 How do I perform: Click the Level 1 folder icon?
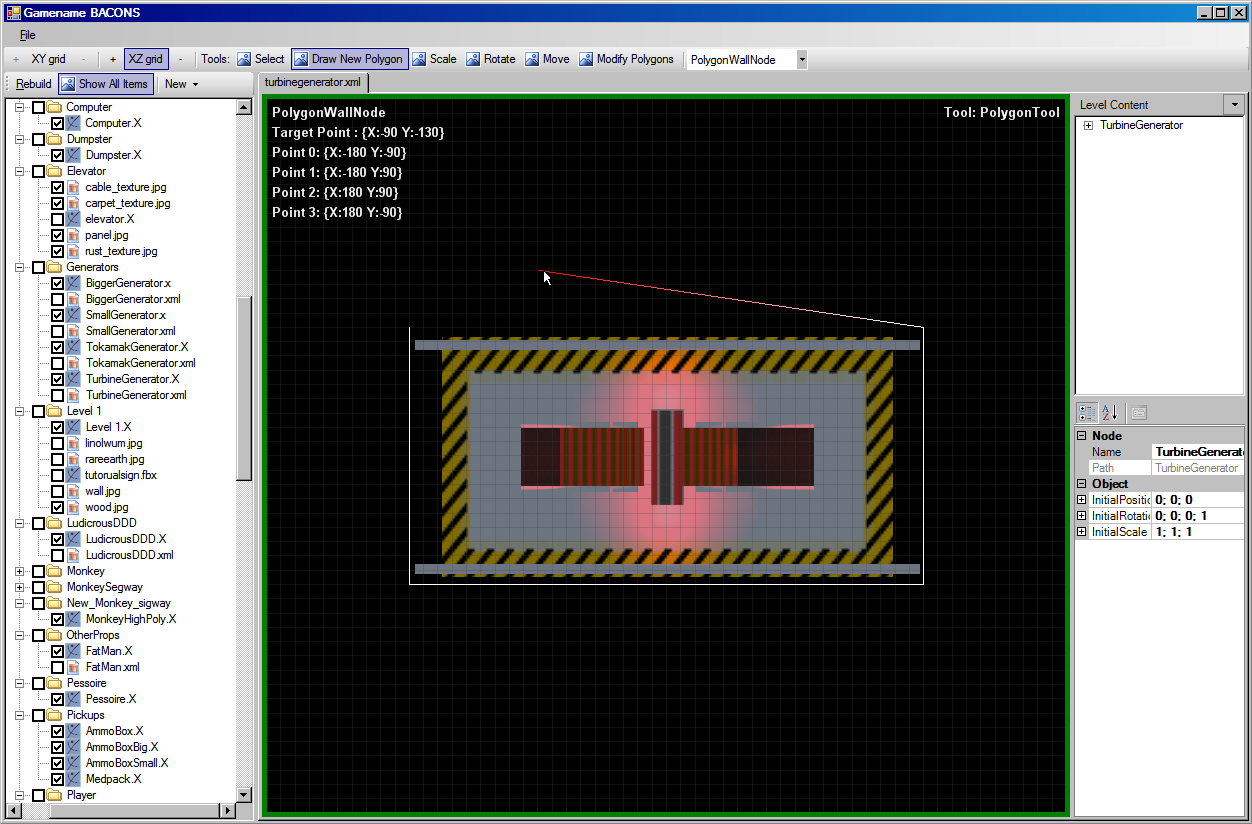(x=54, y=411)
